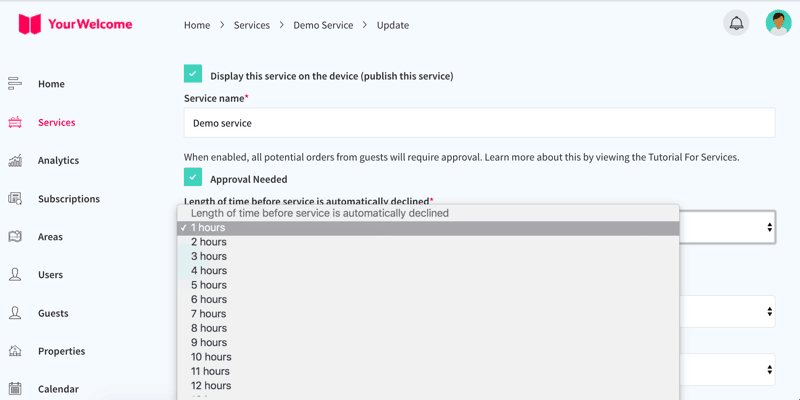Open the auto-decline time dropdown arrows
This screenshot has height=400, width=800.
pyautogui.click(x=769, y=228)
